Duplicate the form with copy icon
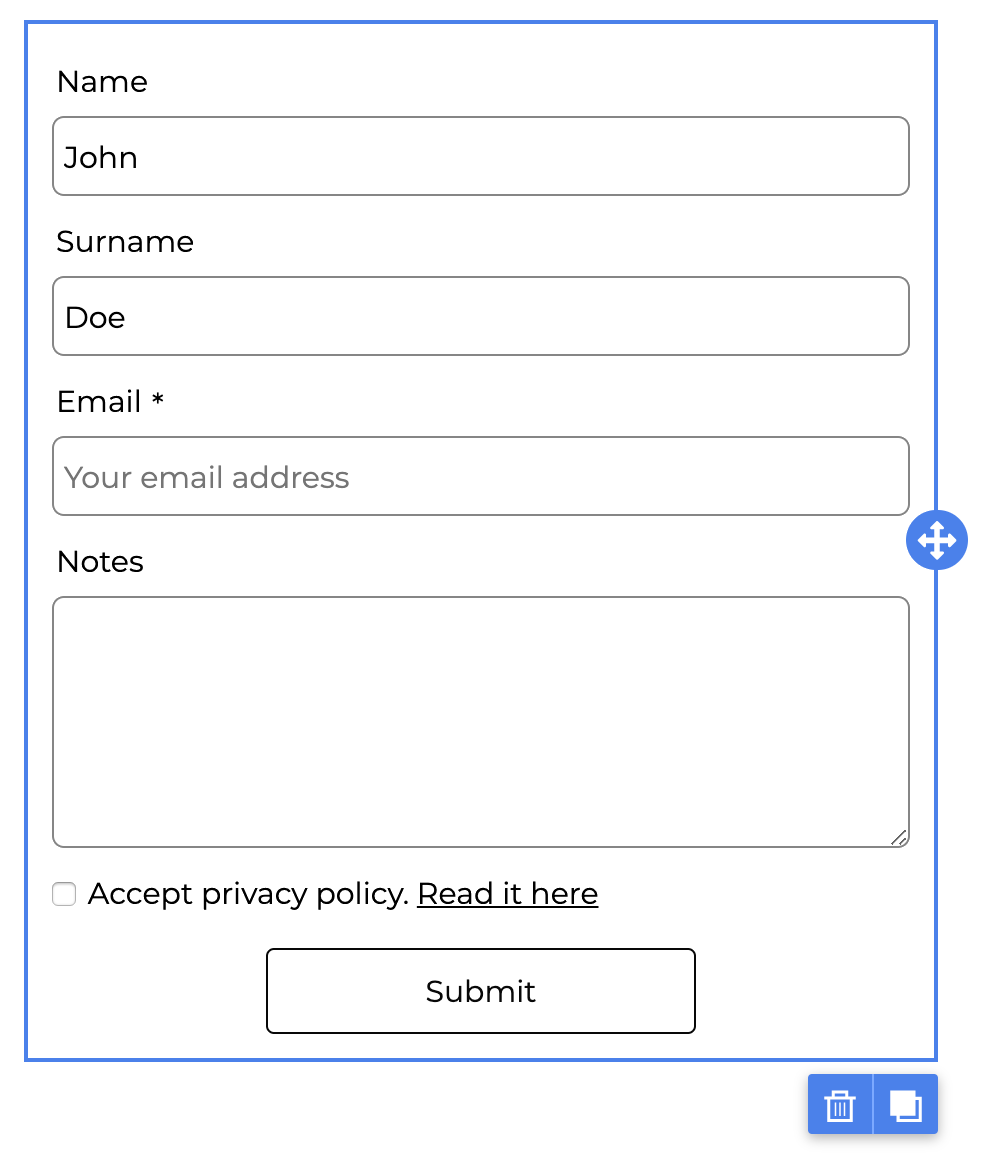Screen dimensions: 986x1156 pyautogui.click(x=906, y=1106)
